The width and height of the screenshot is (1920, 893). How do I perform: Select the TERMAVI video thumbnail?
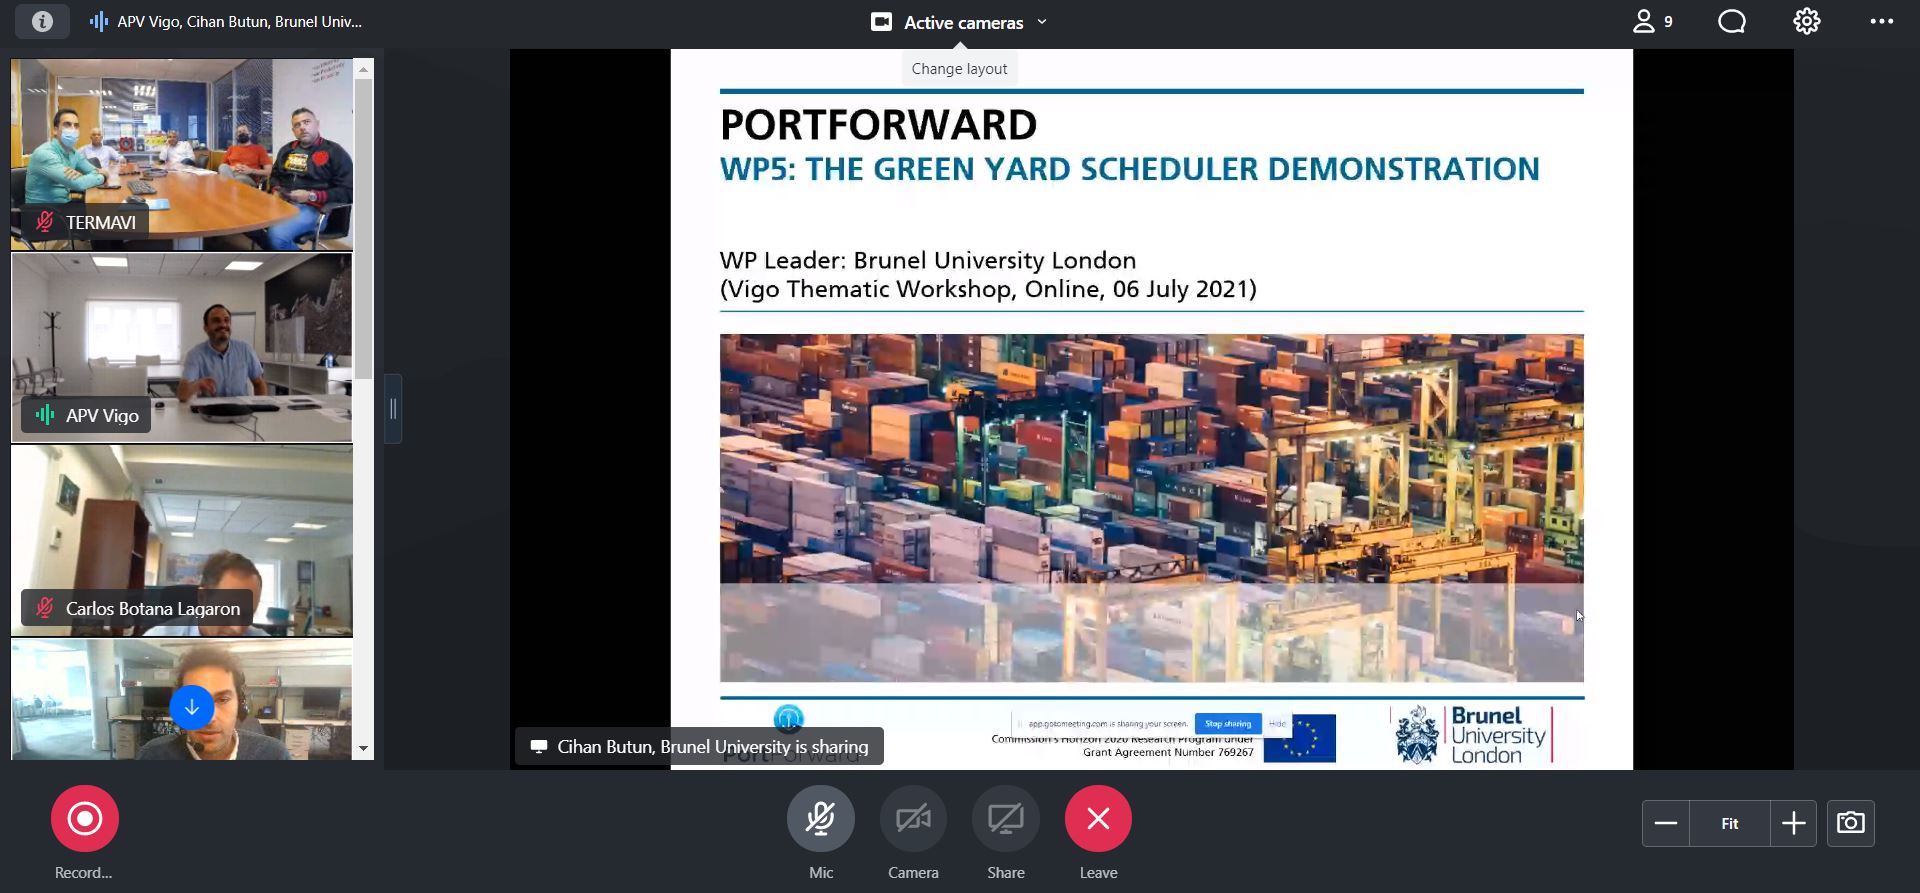[182, 154]
